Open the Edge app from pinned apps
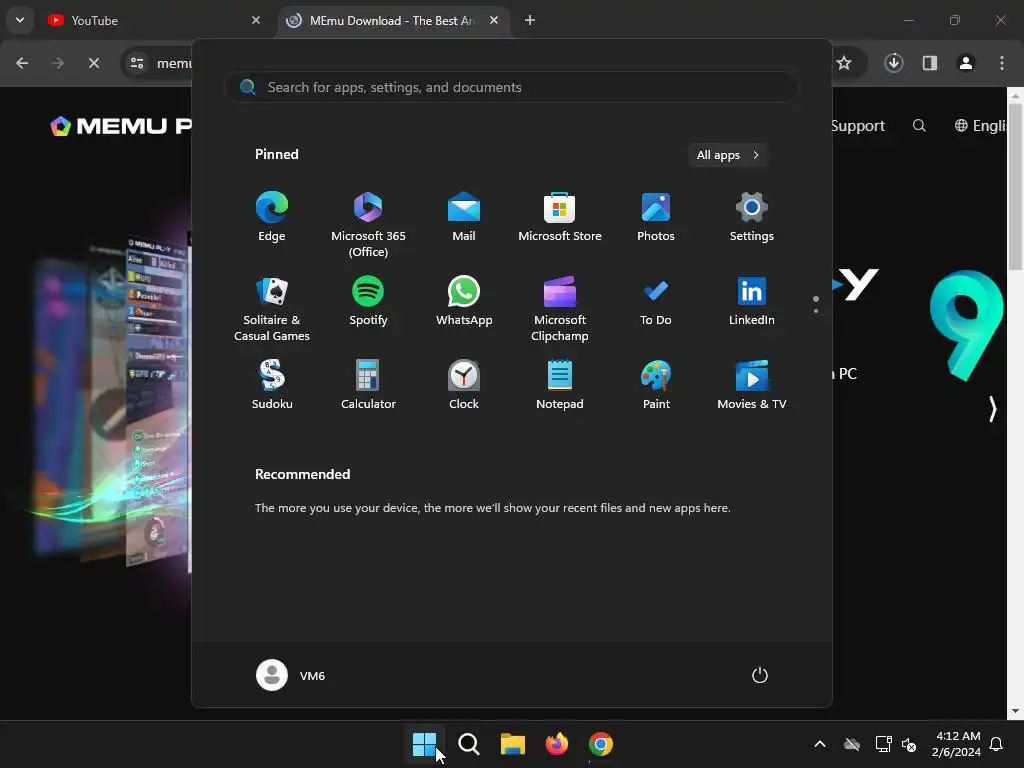Screen dimensions: 1024x768 click(272, 217)
